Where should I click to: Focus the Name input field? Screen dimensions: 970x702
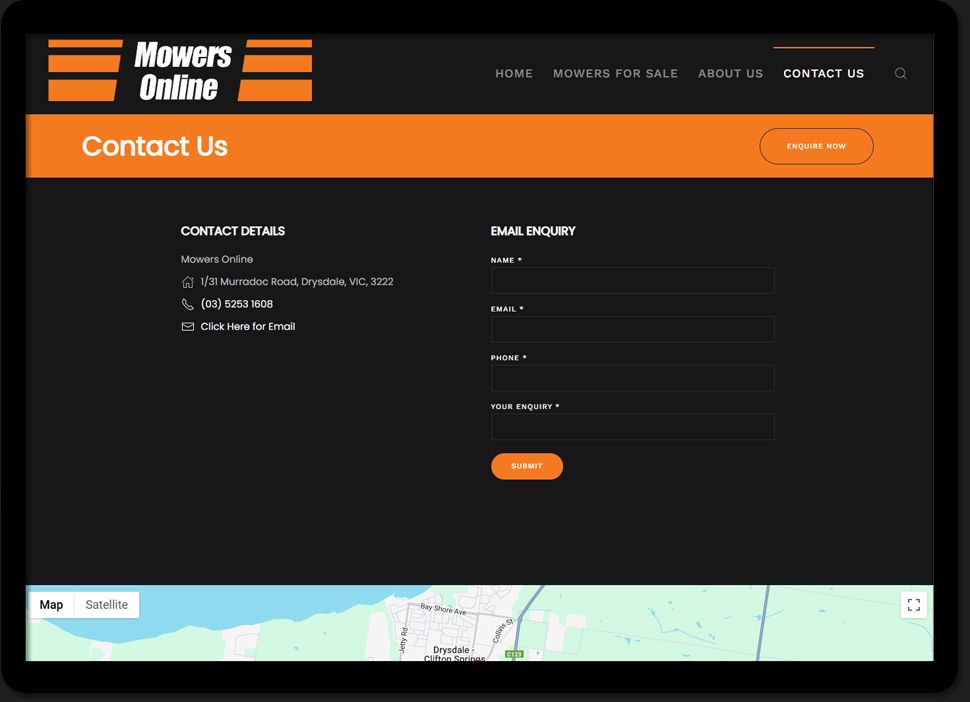[x=632, y=281]
